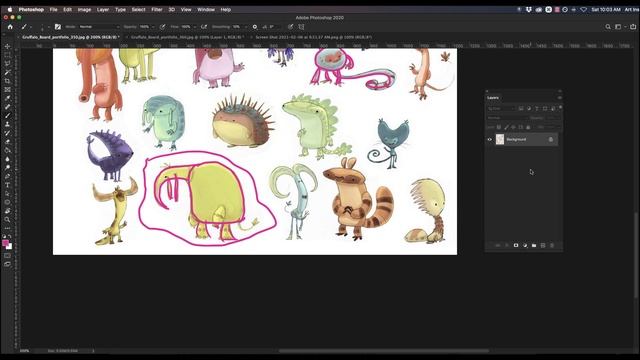The width and height of the screenshot is (640, 360).
Task: Open the Window menu
Action: point(206,9)
